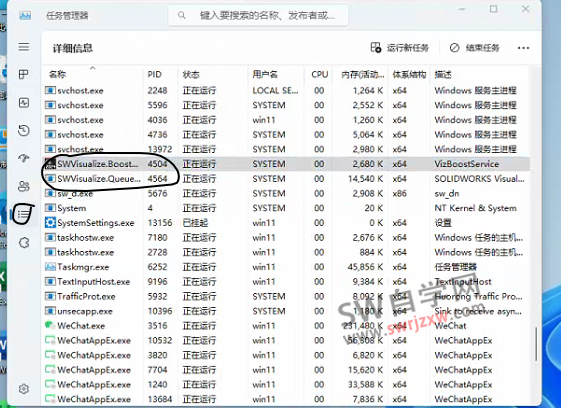Screen dimensions: 561x408
Task: Sort by the 内存 column header
Action: point(361,74)
